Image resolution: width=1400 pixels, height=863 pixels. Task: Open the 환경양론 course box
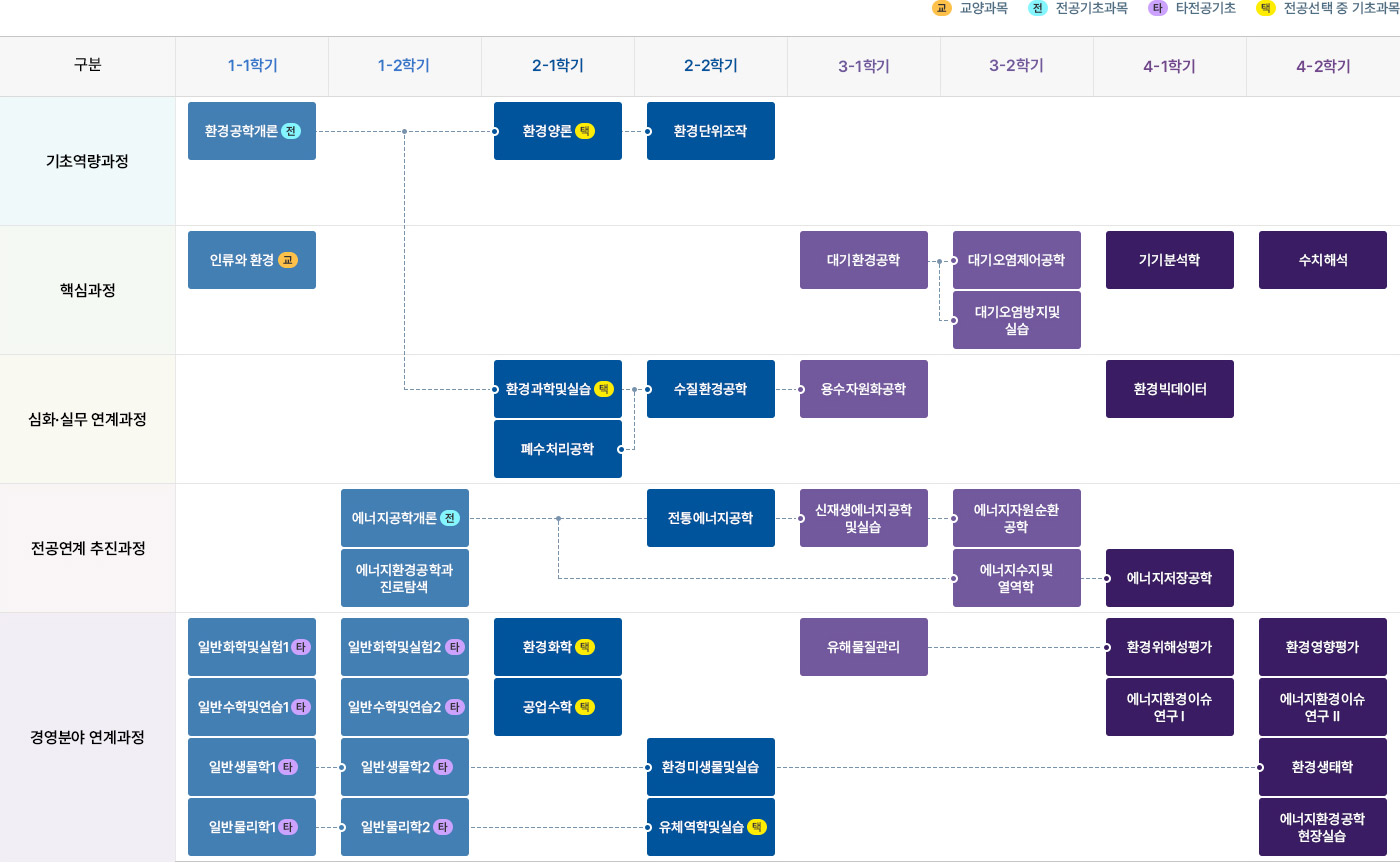click(558, 131)
